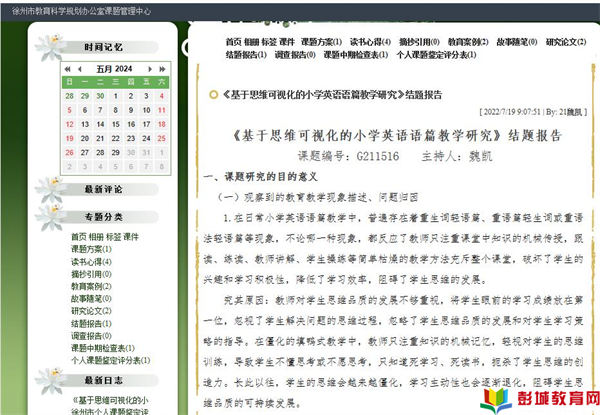This screenshot has width=600, height=415.
Task: Click the 专题分类 section header
Action: tap(103, 217)
